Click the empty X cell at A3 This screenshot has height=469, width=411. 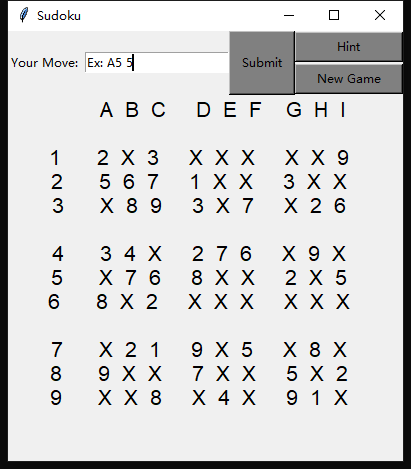tap(107, 206)
